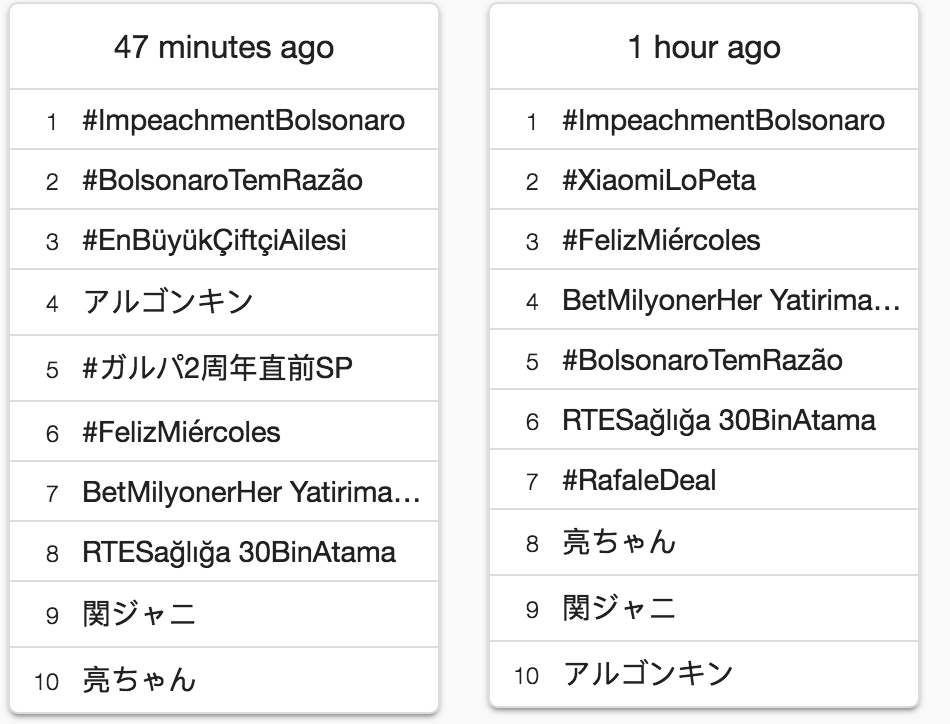Select RTESağlığa 30BinAtama ranked 8 in 47 minutes list

click(x=239, y=552)
